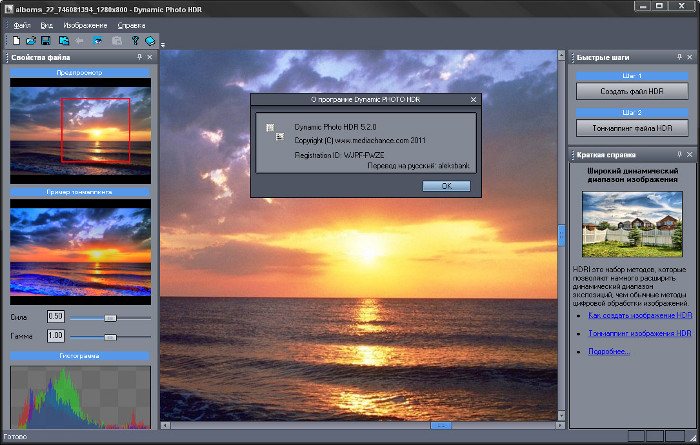Pin the Быстрые шаги panel

678,58
